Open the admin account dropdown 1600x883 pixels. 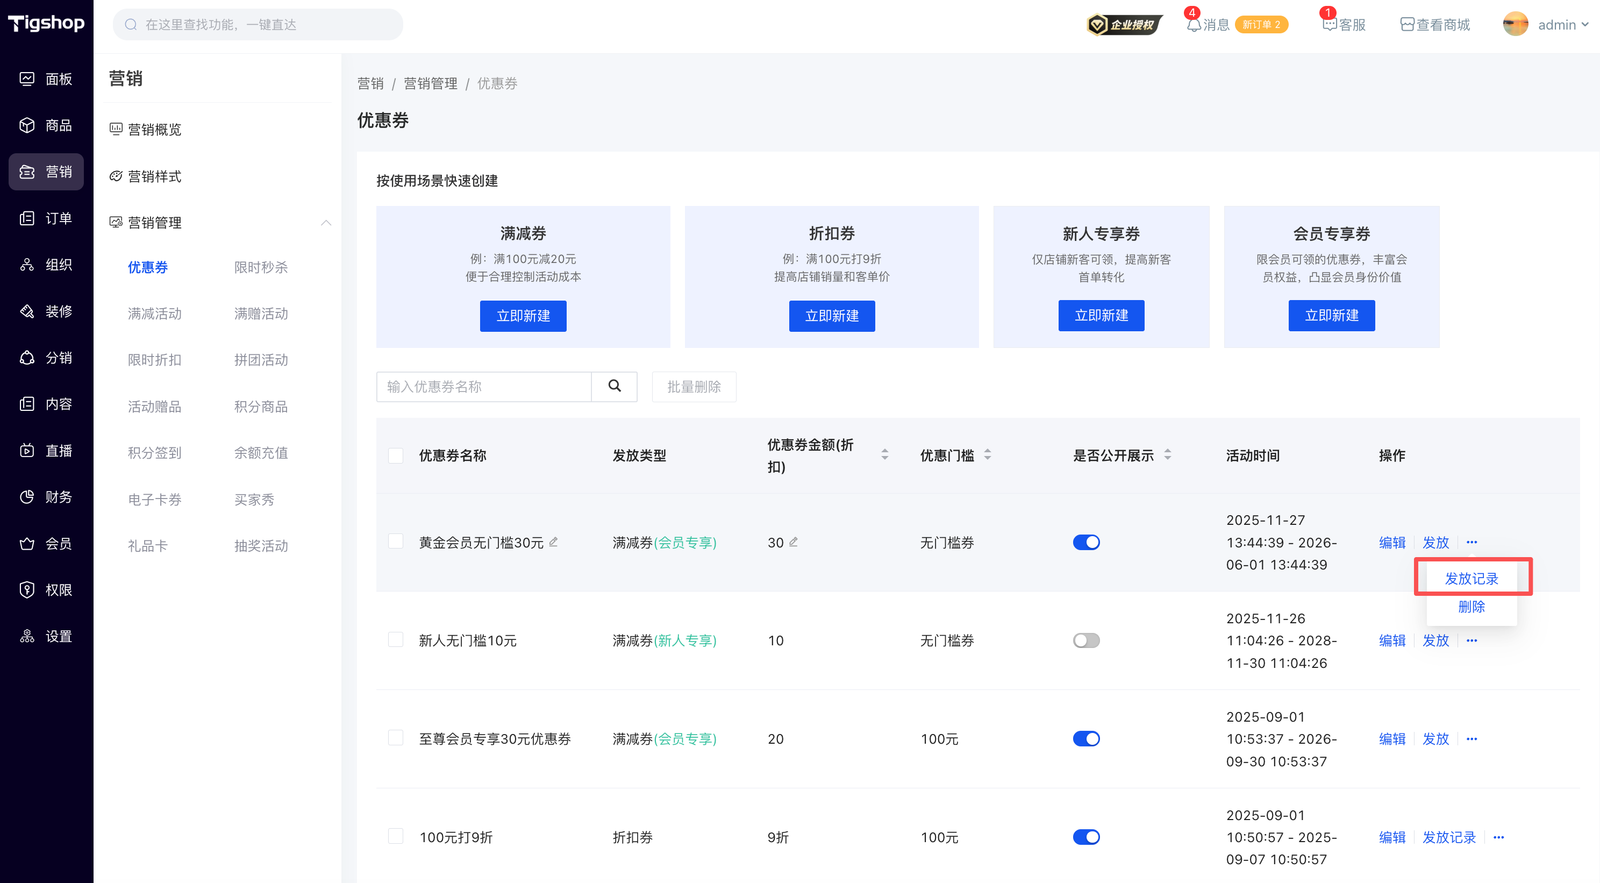1546,25
